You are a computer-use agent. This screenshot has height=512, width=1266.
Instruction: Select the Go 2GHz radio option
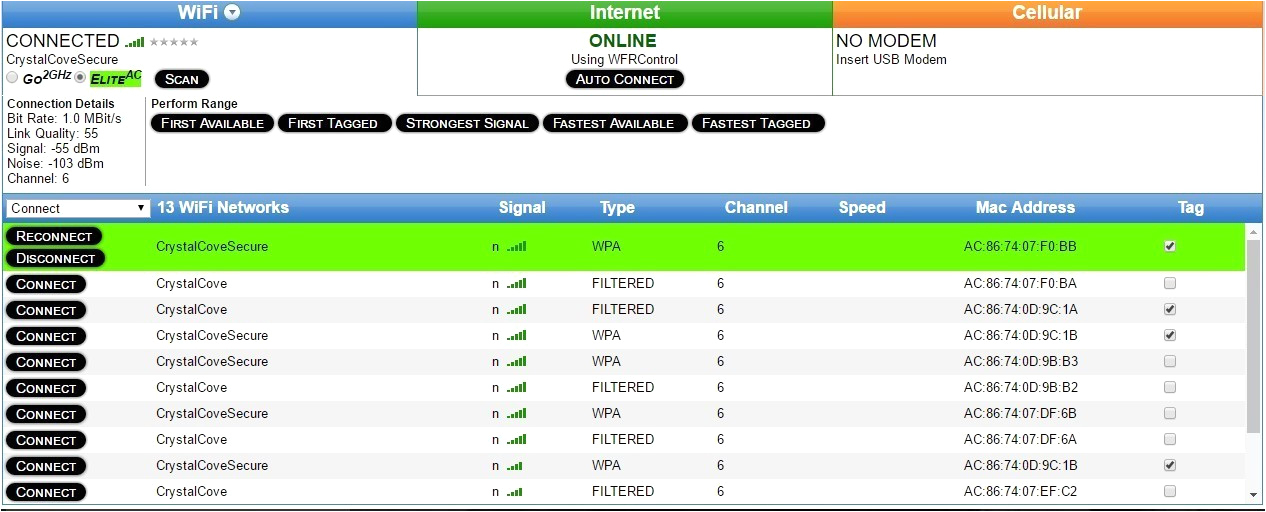12,78
